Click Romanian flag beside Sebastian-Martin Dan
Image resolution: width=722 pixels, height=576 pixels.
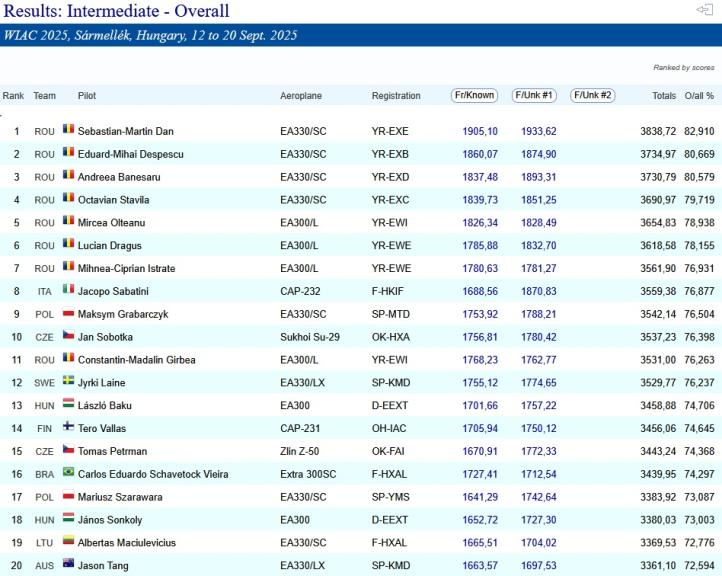click(x=68, y=131)
